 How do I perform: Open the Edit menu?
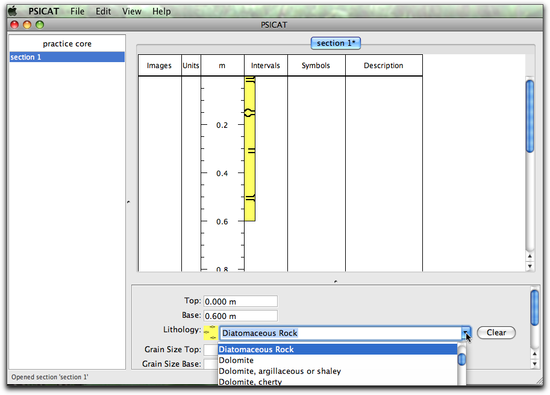point(103,11)
